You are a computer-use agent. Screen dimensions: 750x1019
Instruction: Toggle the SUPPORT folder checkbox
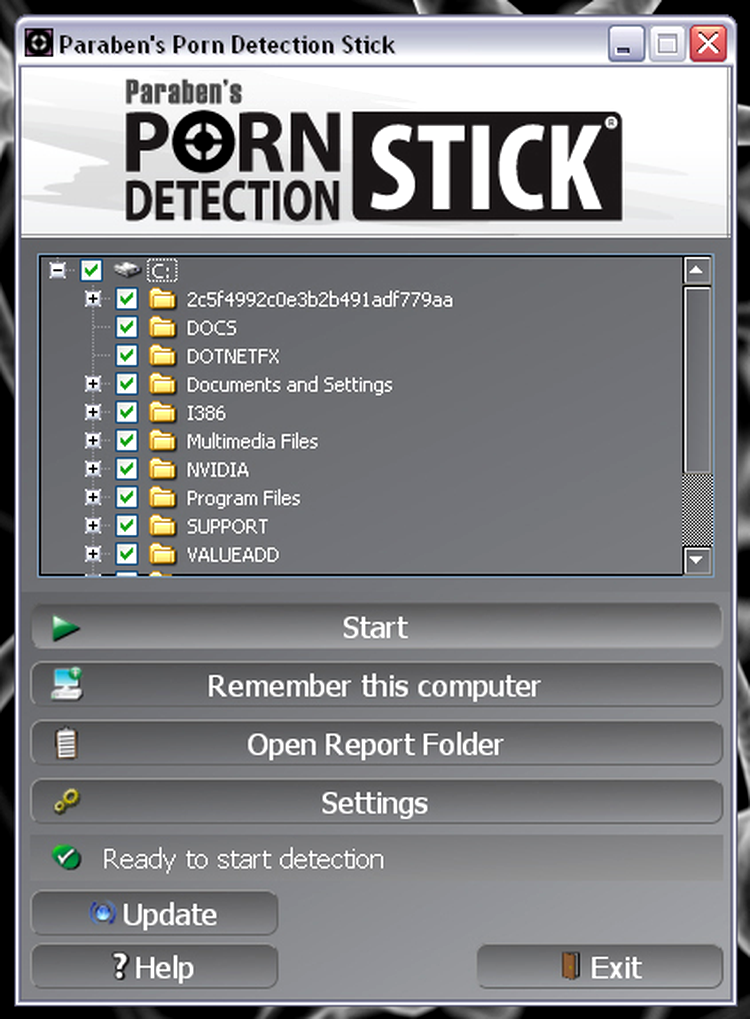coord(127,526)
